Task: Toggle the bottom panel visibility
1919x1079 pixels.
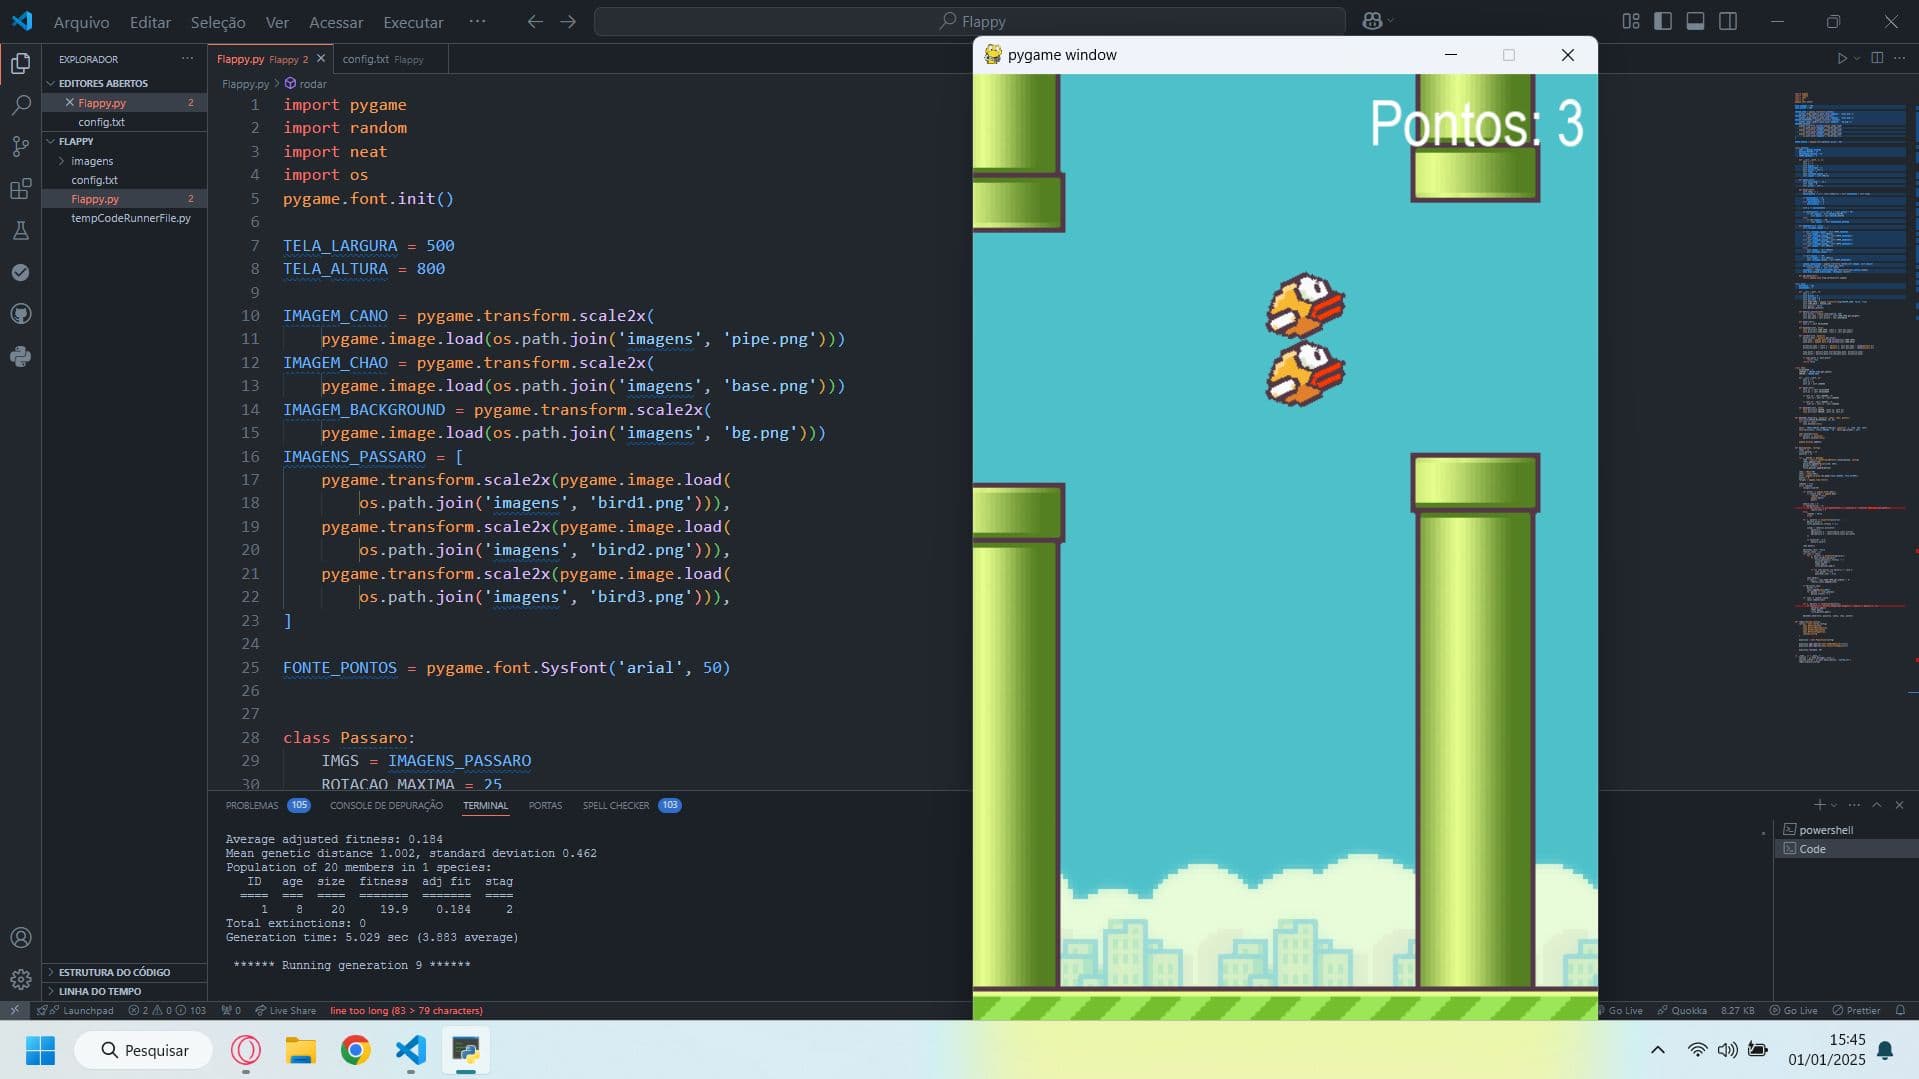Action: coord(1695,21)
